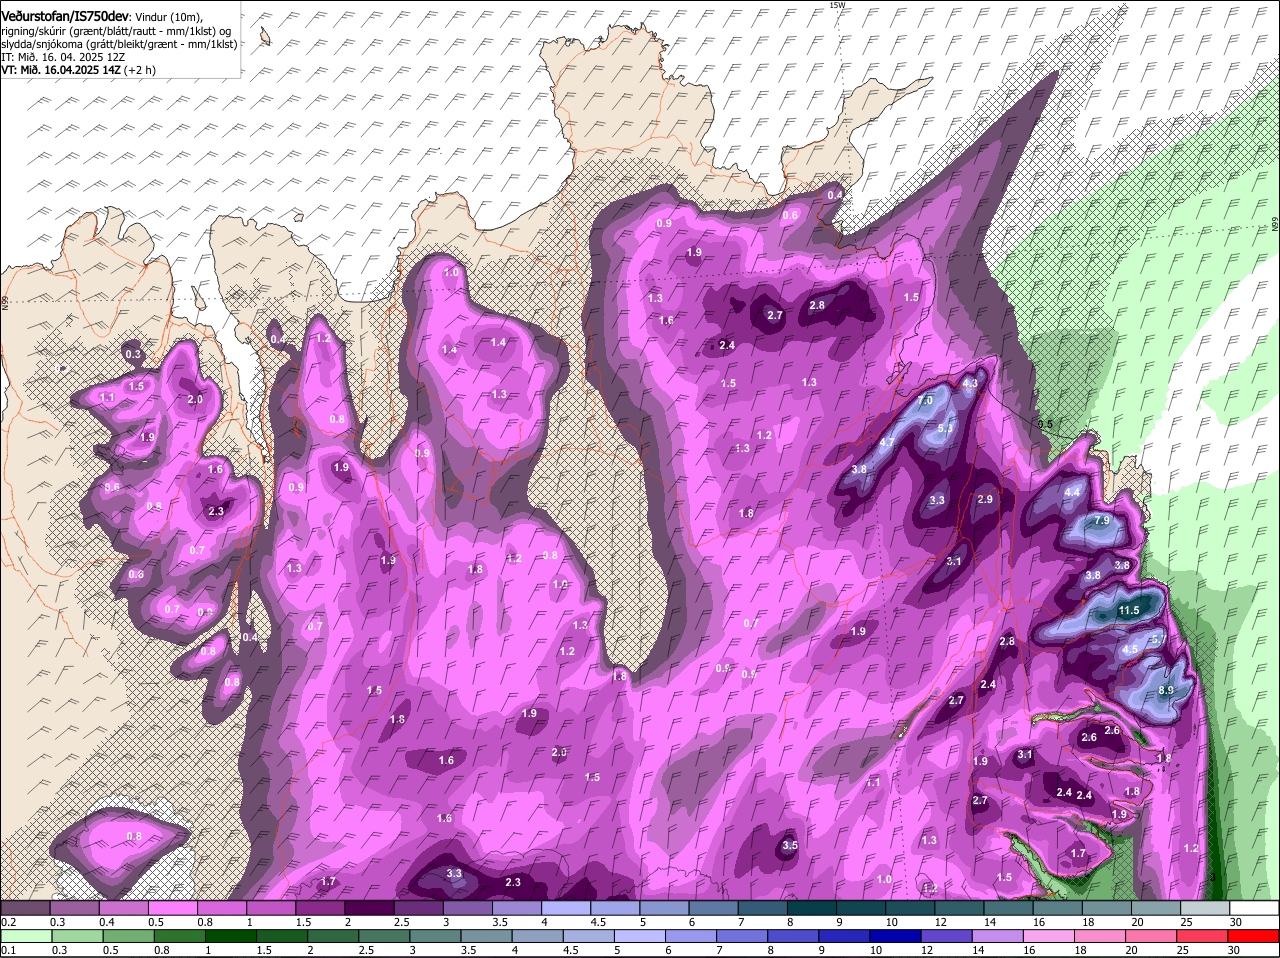1280x958 pixels.
Task: Click the 4.5 precipitation value
Action: point(1130,649)
